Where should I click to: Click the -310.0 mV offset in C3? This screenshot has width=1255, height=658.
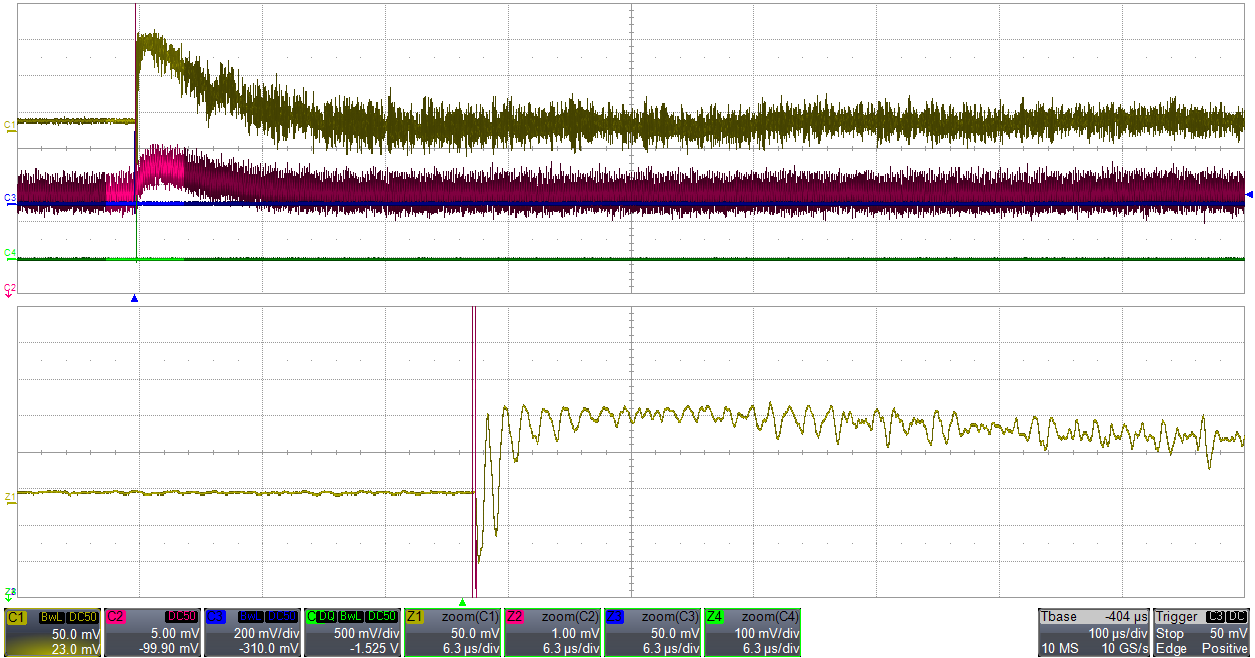click(269, 649)
